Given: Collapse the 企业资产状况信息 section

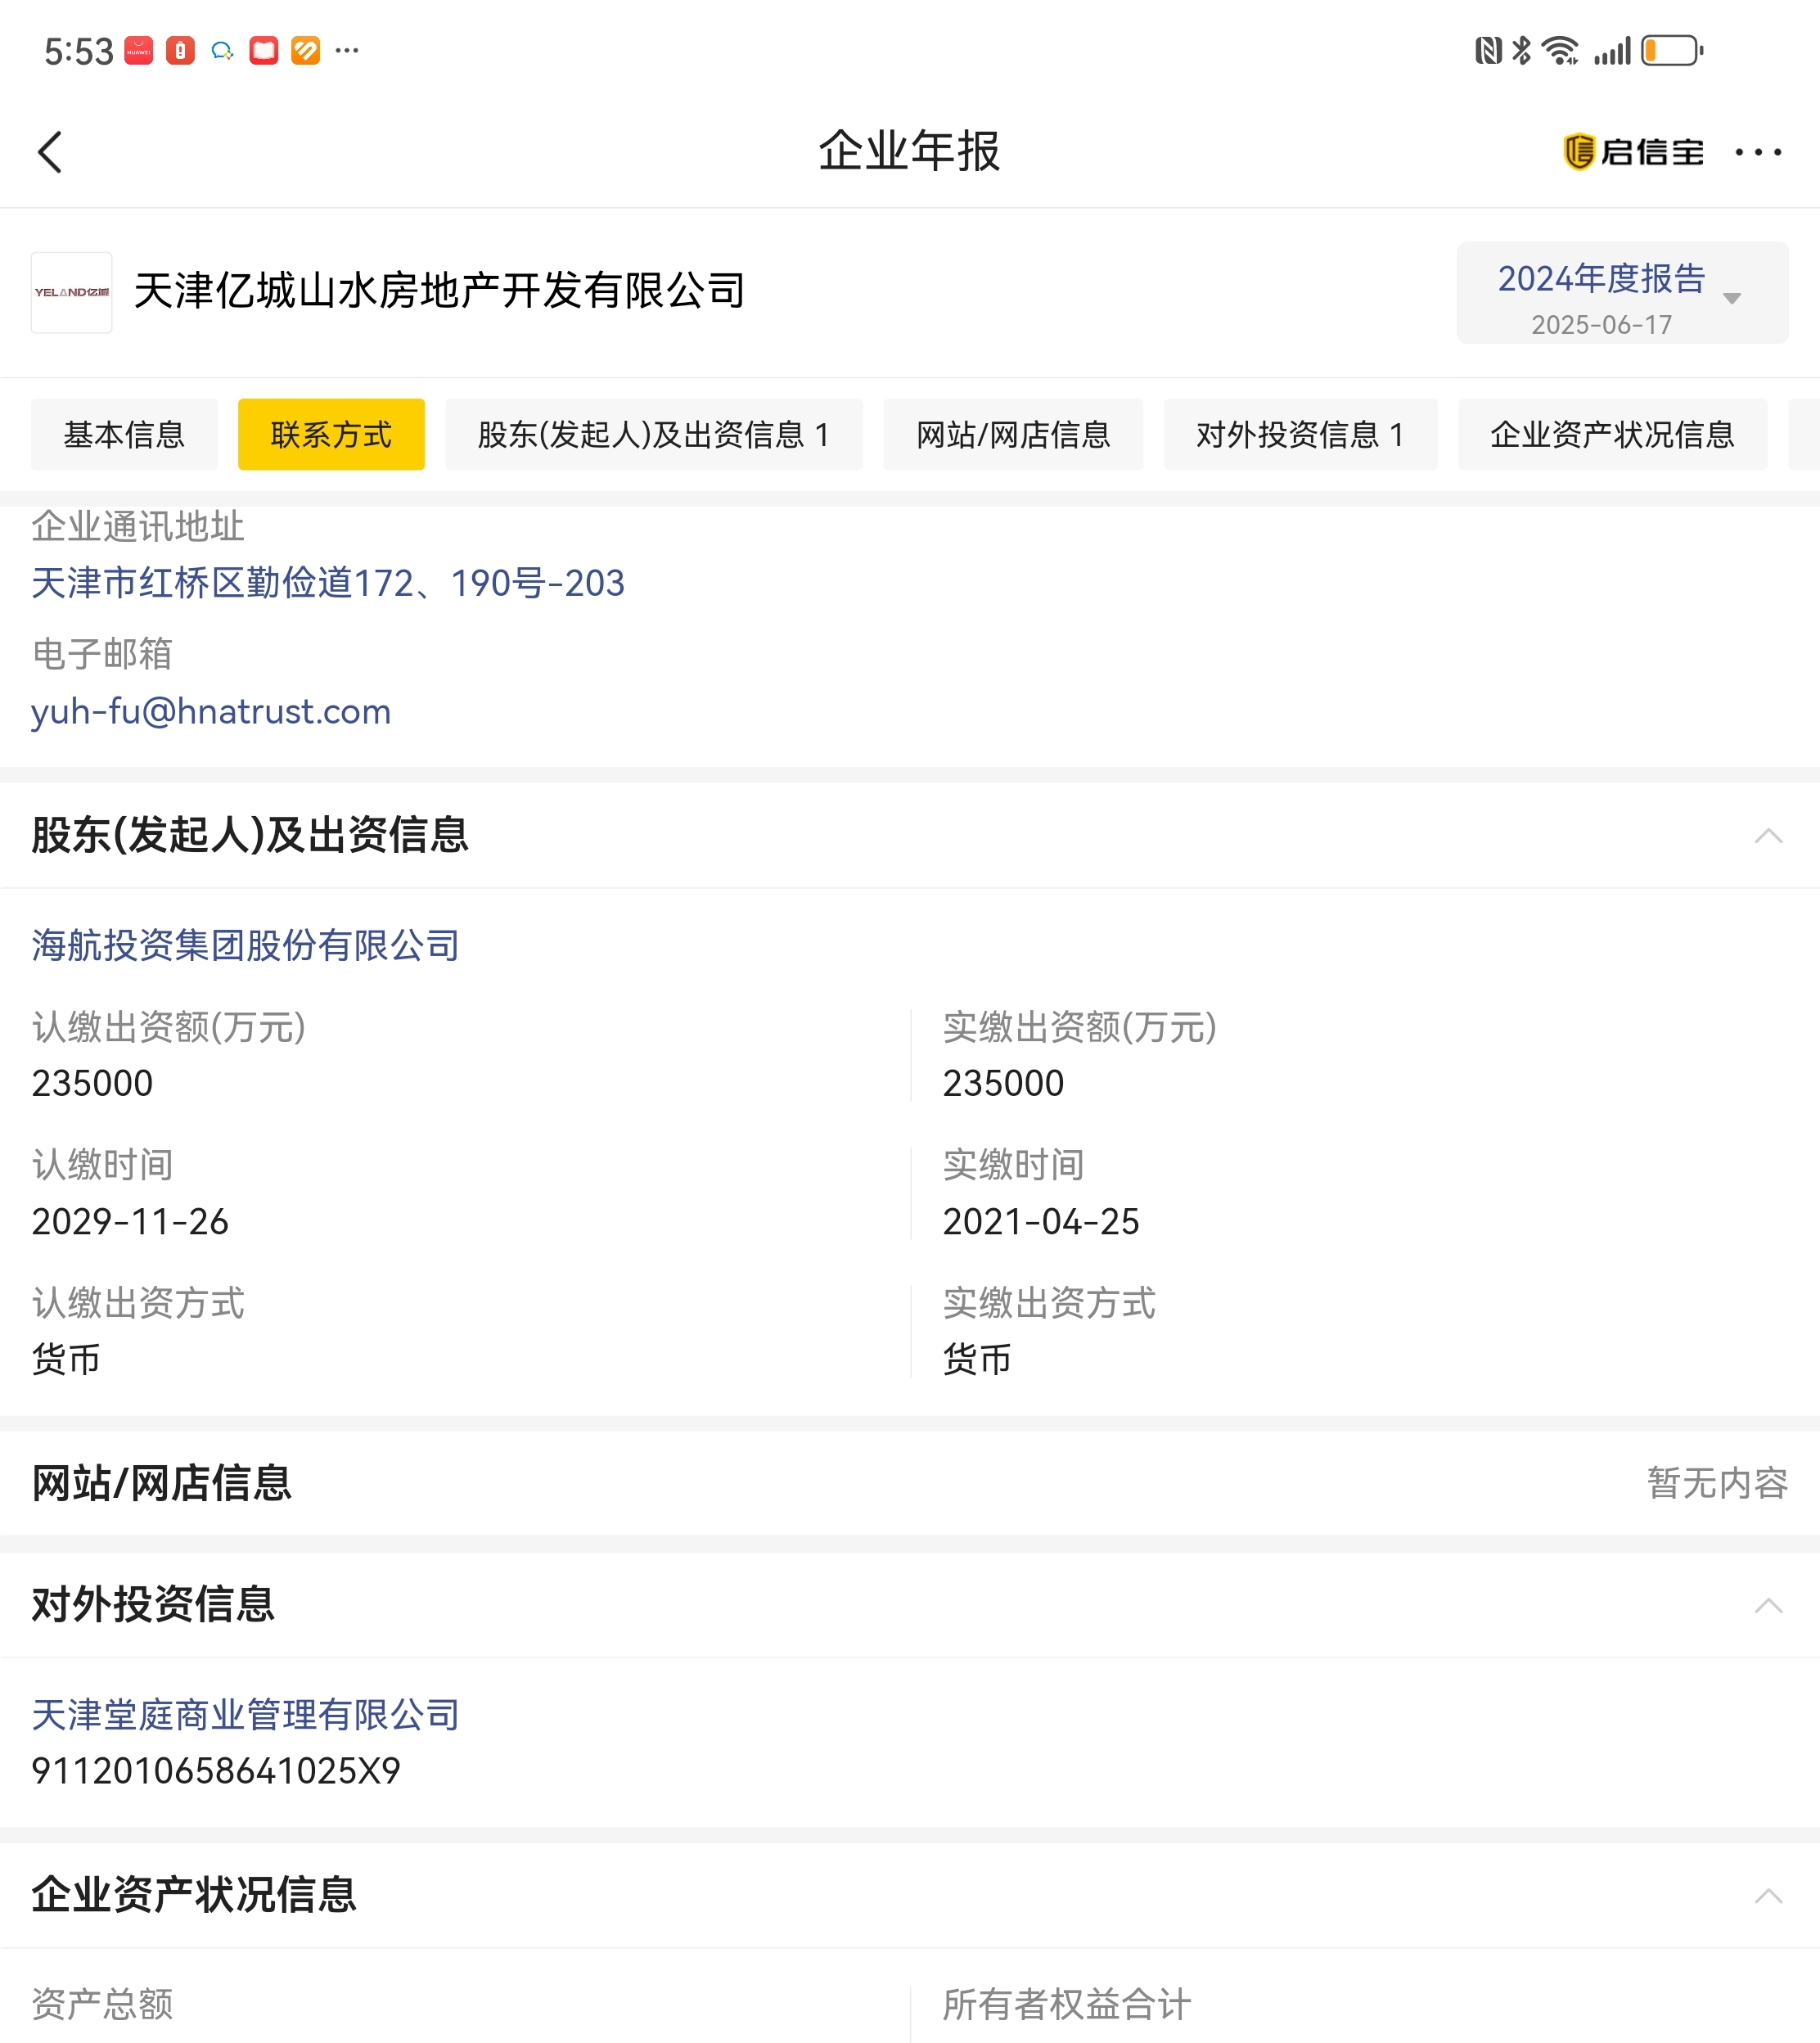Looking at the screenshot, I should 1767,1896.
